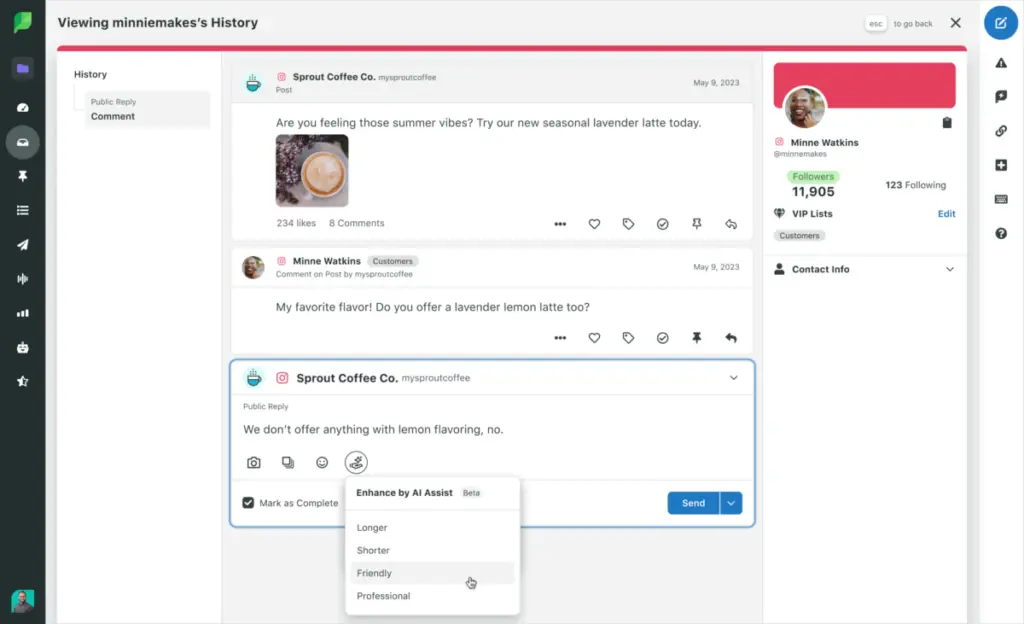This screenshot has height=624, width=1024.
Task: Open the Send button dropdown arrow
Action: (731, 503)
